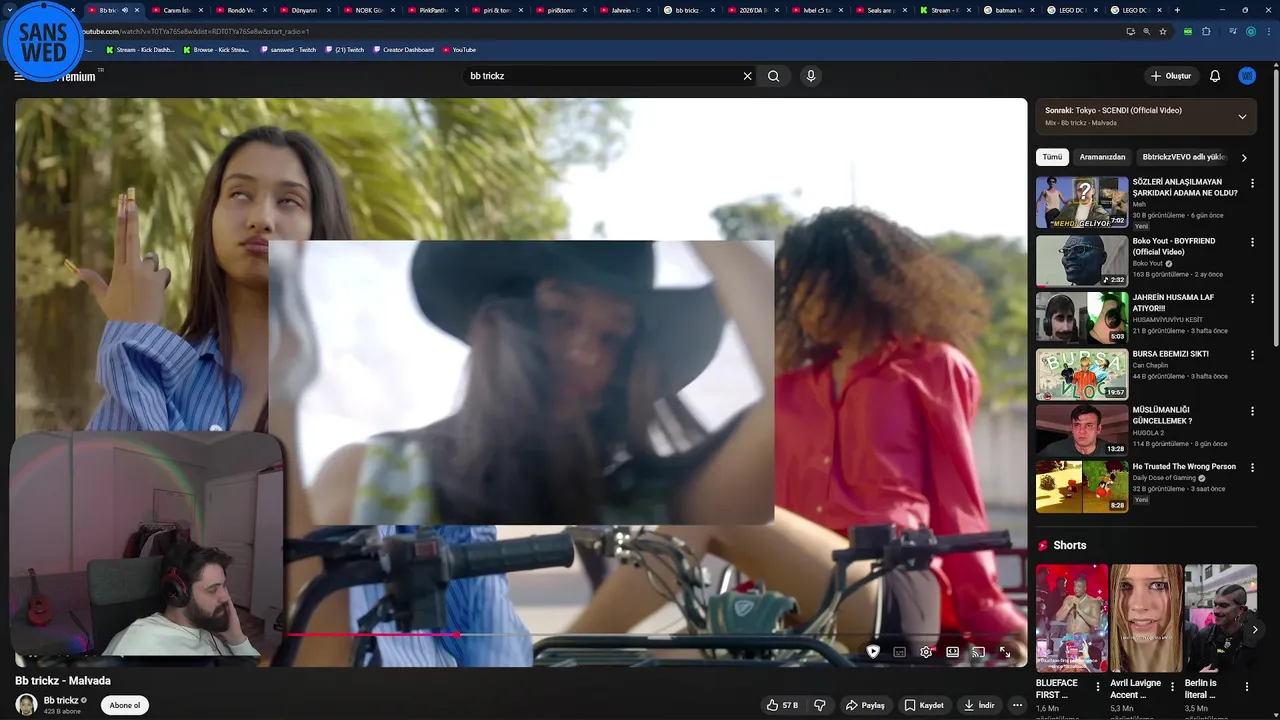Viewport: 1280px width, 720px height.
Task: Clear the bb trickz search text
Action: coord(747,76)
